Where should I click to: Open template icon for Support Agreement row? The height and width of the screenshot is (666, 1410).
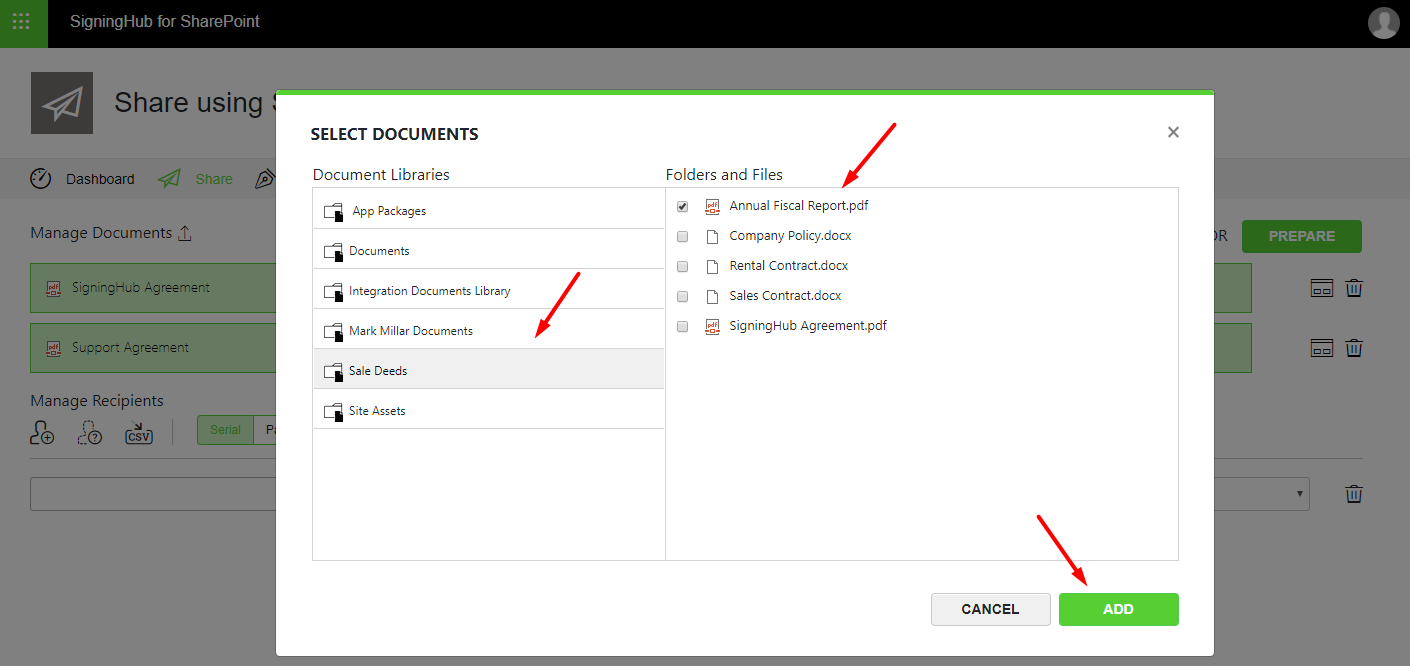[x=1321, y=348]
